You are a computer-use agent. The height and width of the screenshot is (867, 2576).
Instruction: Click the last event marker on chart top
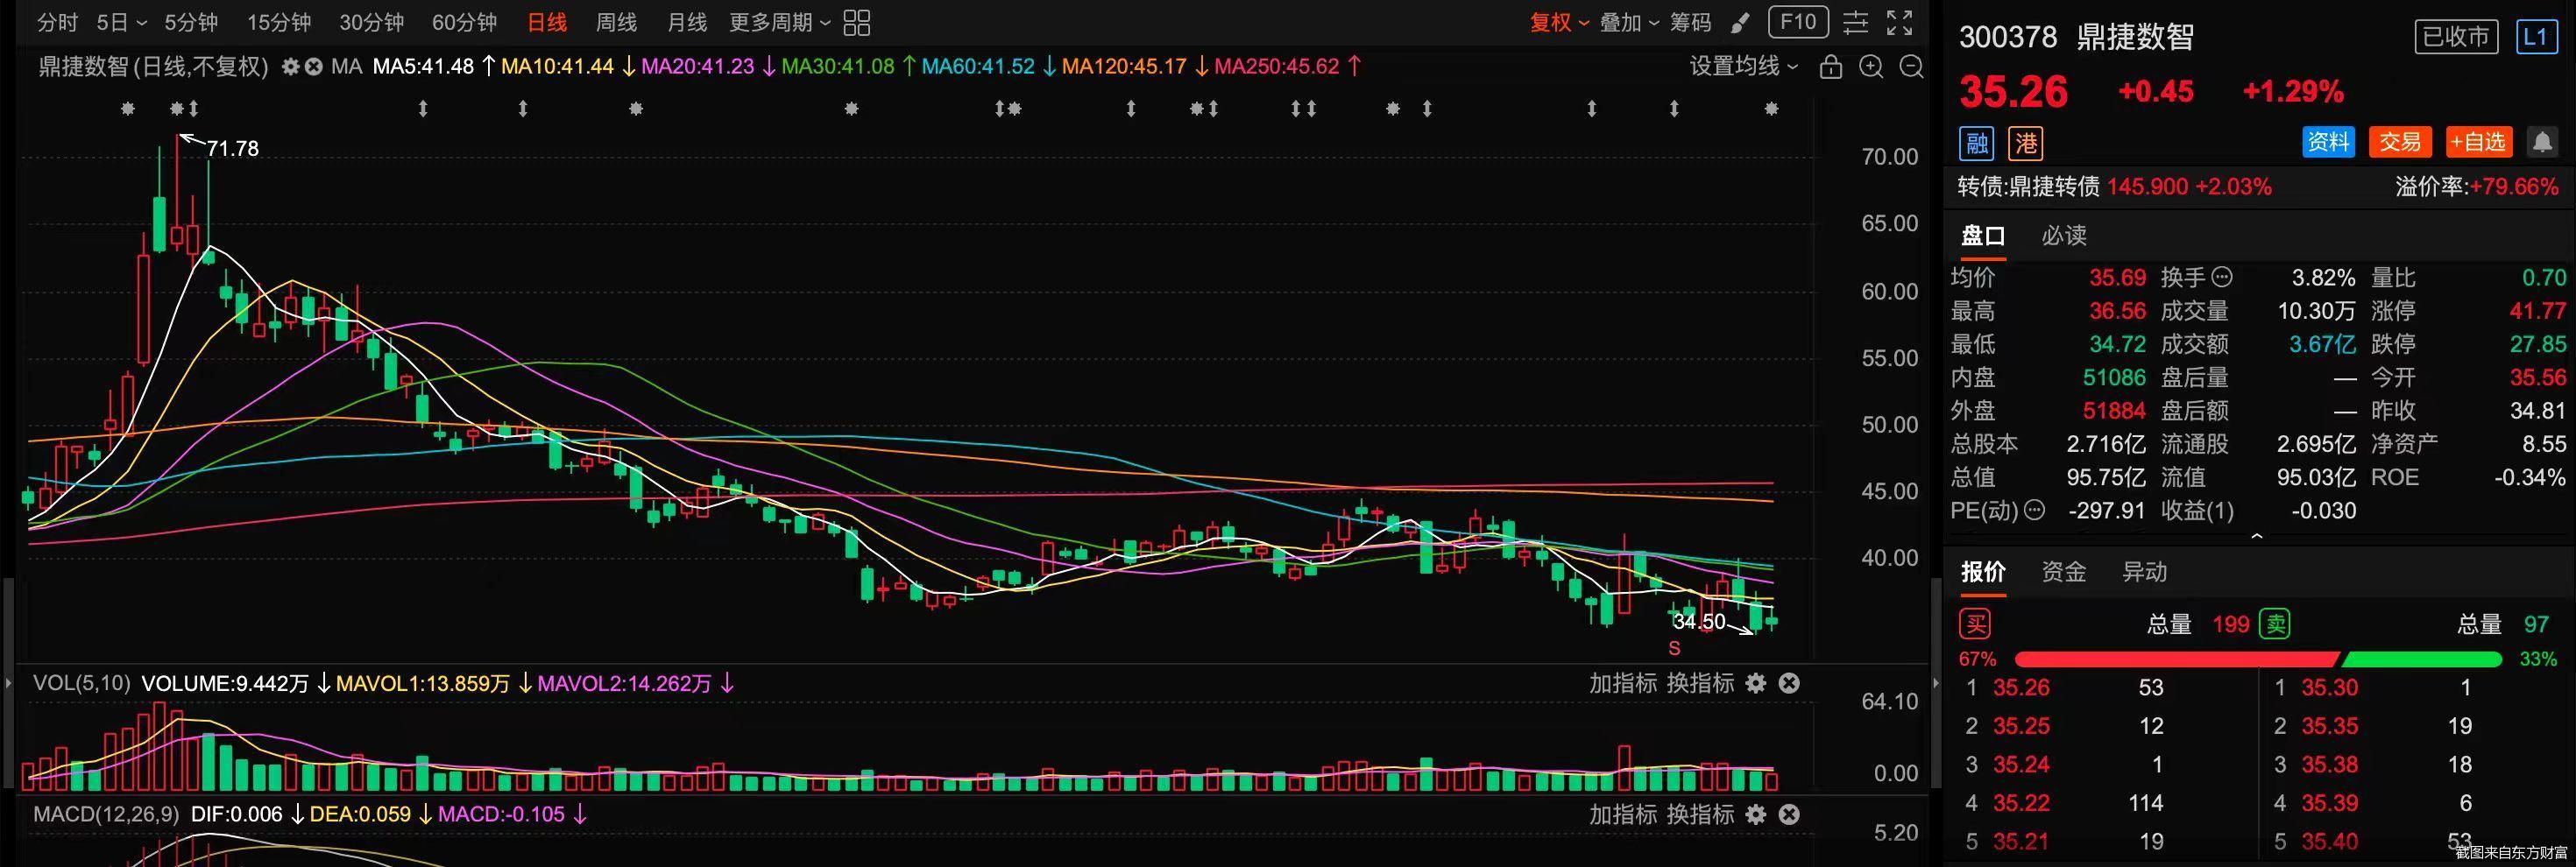(1771, 108)
